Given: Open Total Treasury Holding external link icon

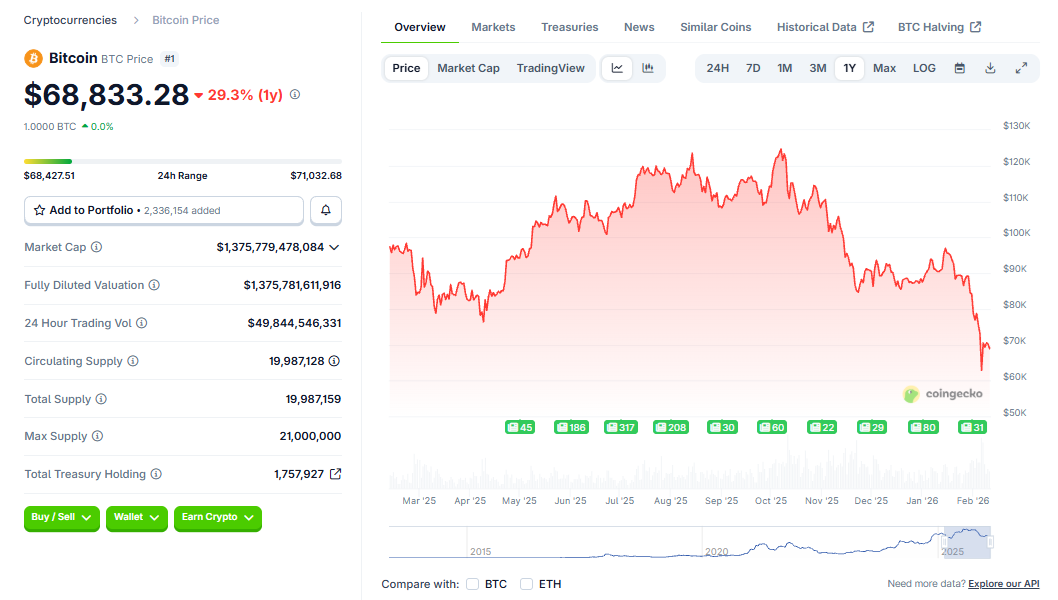Looking at the screenshot, I should (x=335, y=474).
